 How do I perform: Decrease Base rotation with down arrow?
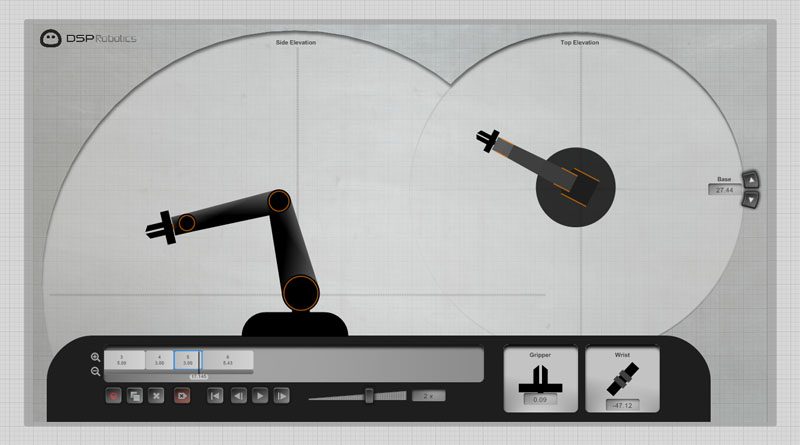pos(751,199)
